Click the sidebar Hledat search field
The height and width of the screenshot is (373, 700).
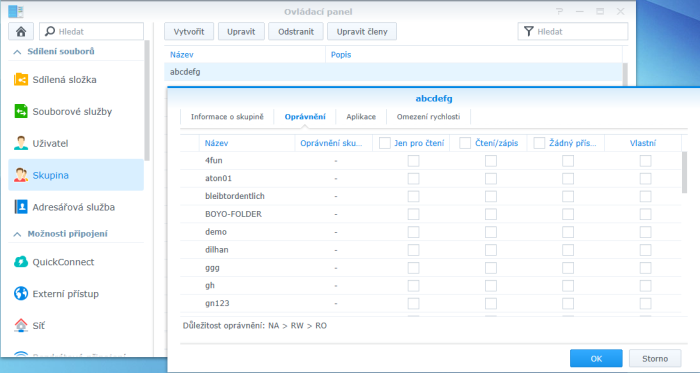[92, 32]
